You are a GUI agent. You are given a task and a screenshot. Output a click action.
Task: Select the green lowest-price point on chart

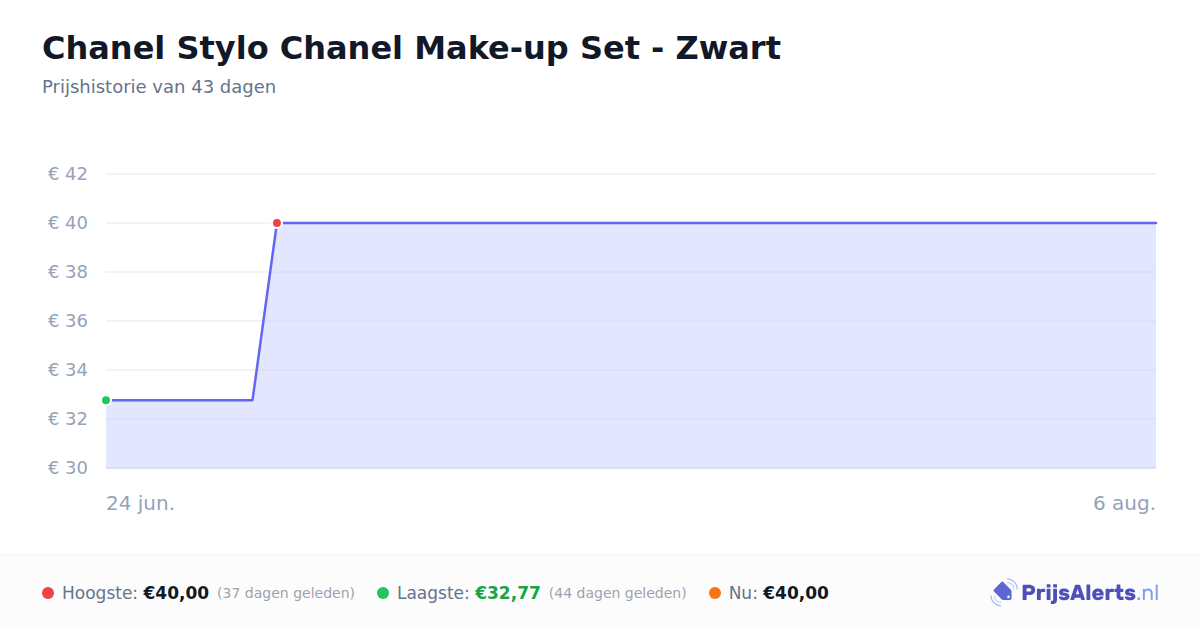point(106,400)
